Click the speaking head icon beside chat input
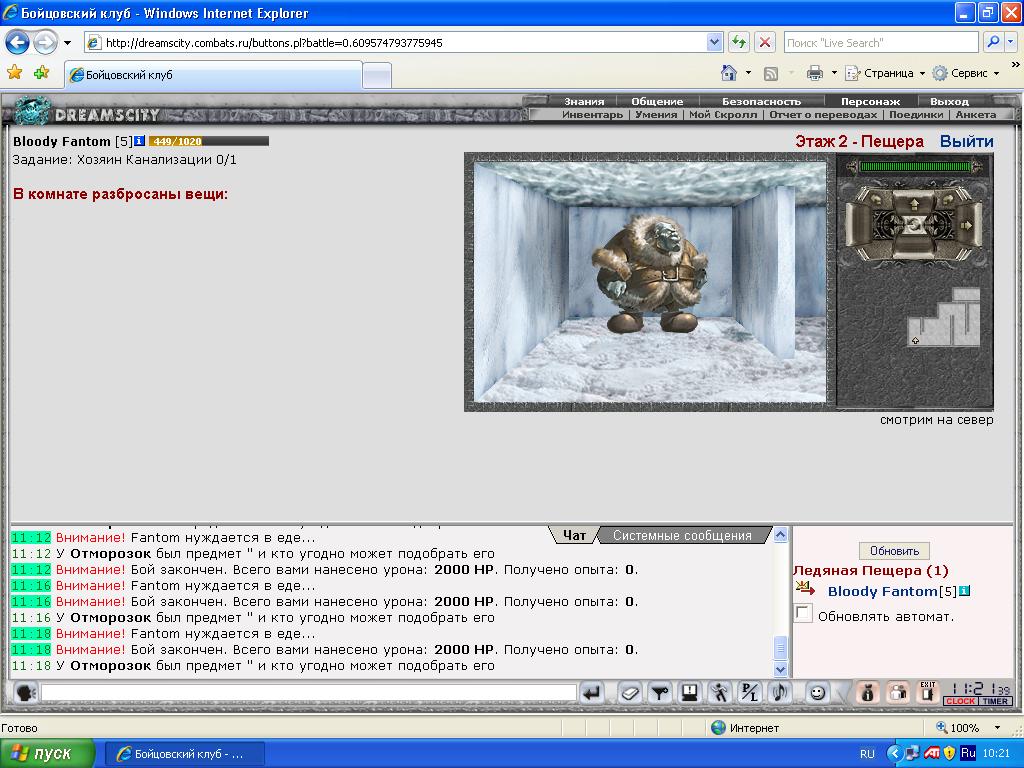The image size is (1024, 768). click(x=24, y=692)
